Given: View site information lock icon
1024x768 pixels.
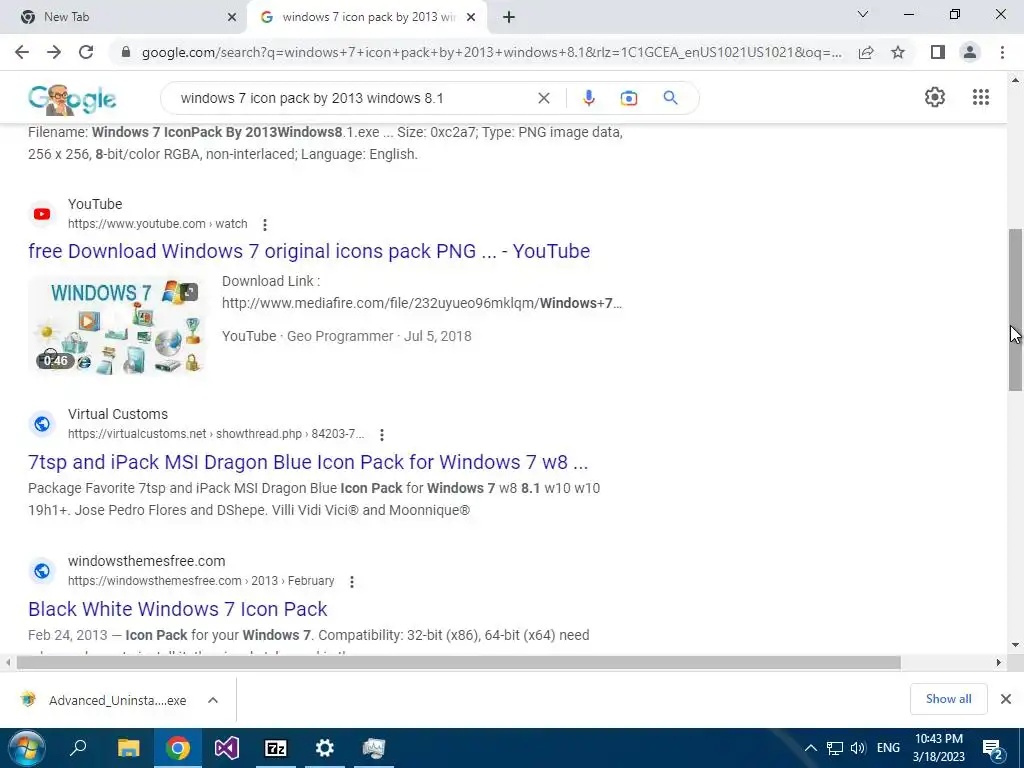Looking at the screenshot, I should click(126, 52).
